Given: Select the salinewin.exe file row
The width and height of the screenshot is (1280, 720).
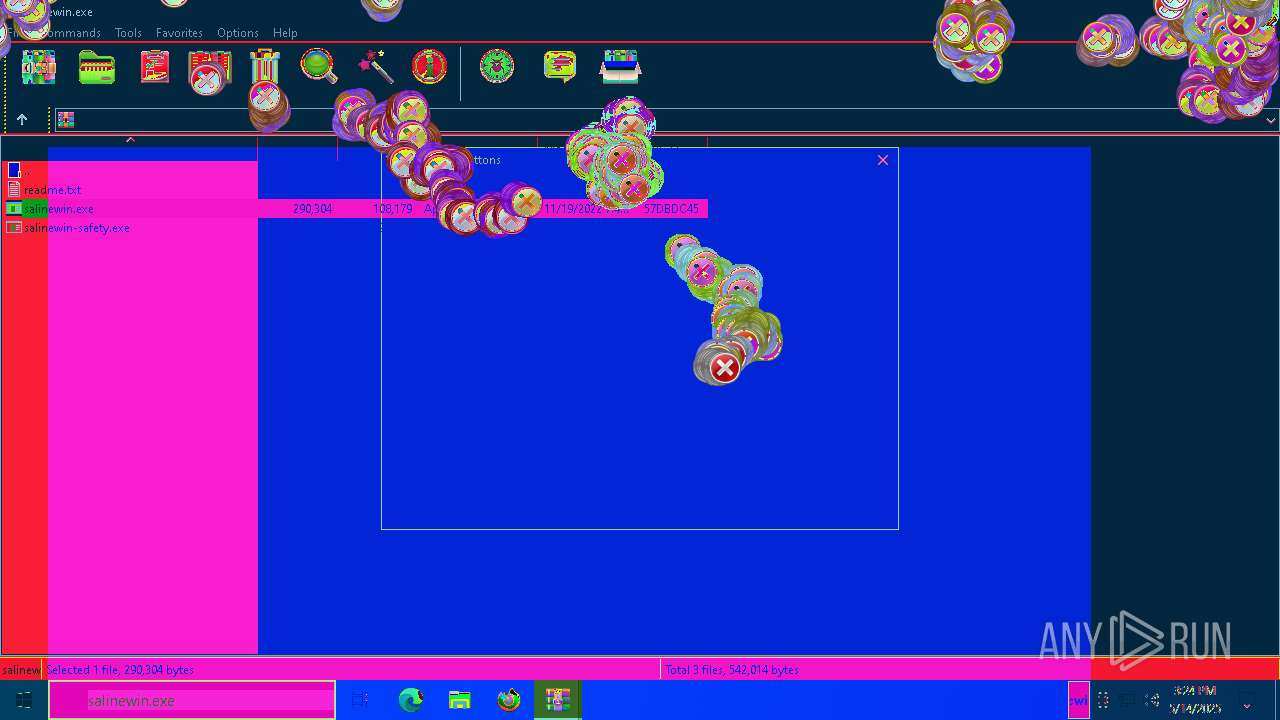Looking at the screenshot, I should pyautogui.click(x=355, y=209).
